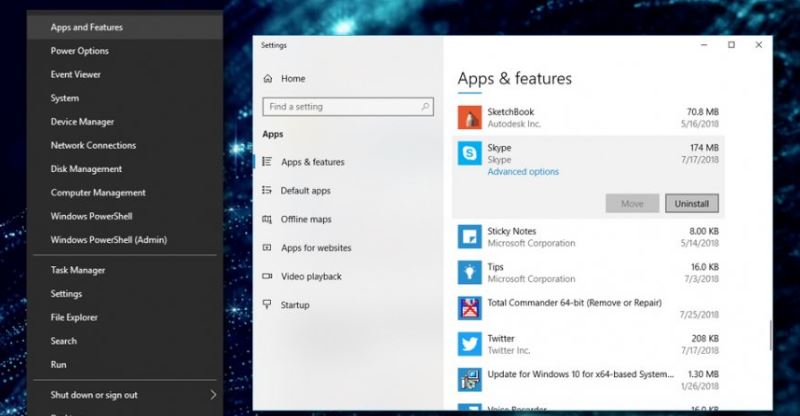Select System in the Win+X menu

tap(125, 98)
